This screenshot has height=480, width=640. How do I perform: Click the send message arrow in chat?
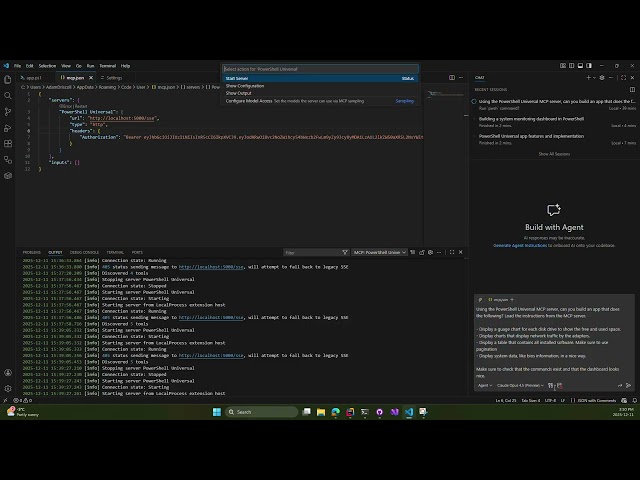coord(629,385)
